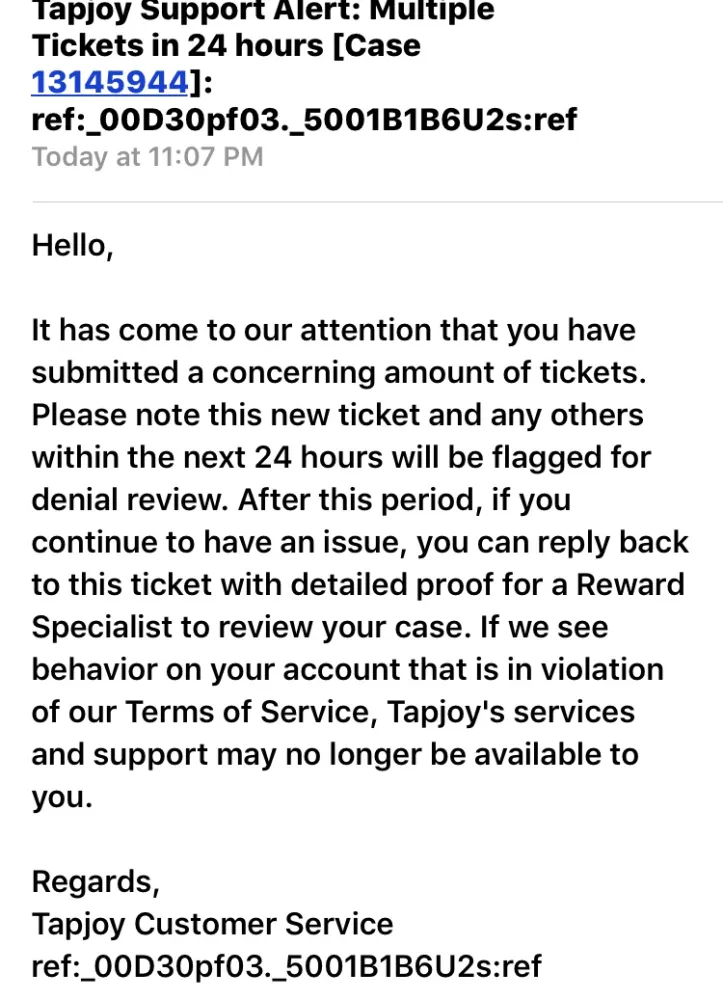Click the "Today at 11:07 PM" timestamp
The width and height of the screenshot is (723, 1000).
tap(147, 157)
